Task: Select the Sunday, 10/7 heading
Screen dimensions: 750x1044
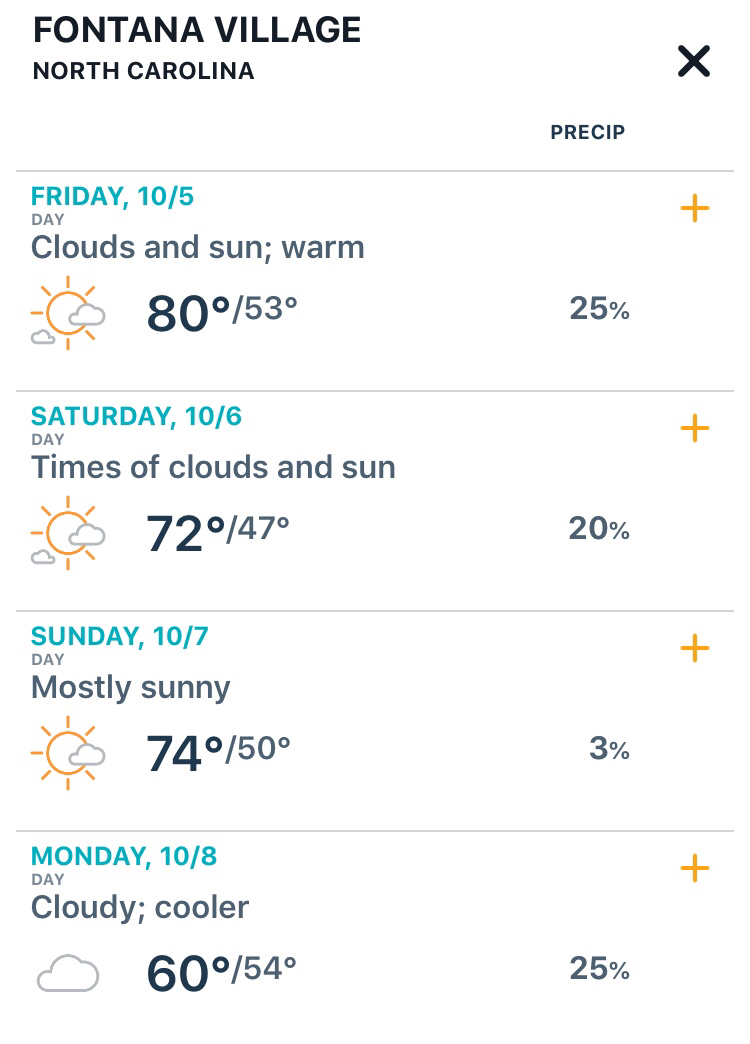Action: click(x=120, y=636)
